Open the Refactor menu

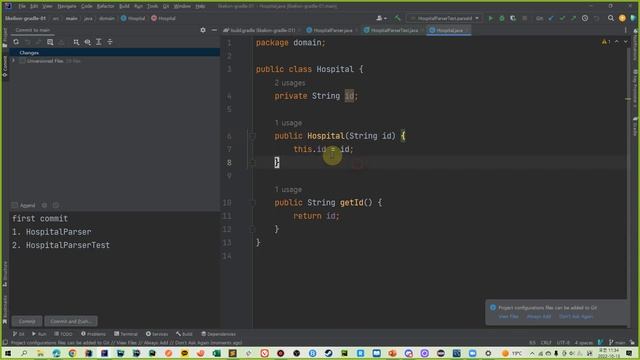tap(105, 7)
